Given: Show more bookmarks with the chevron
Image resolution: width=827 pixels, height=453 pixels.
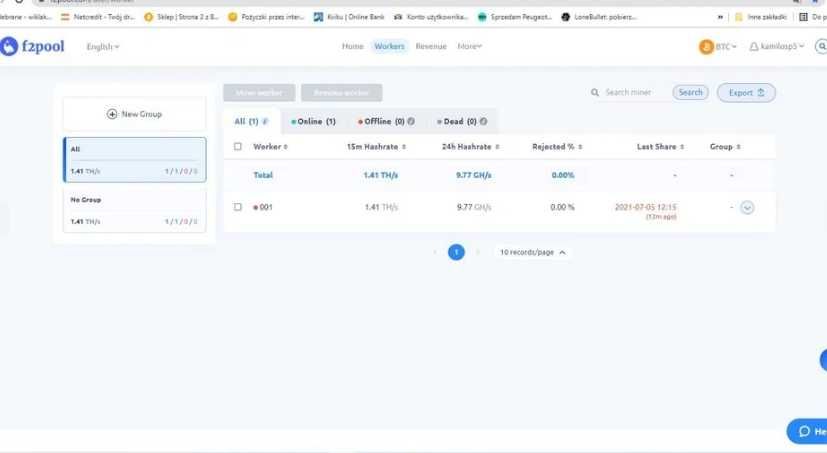Looking at the screenshot, I should [720, 17].
